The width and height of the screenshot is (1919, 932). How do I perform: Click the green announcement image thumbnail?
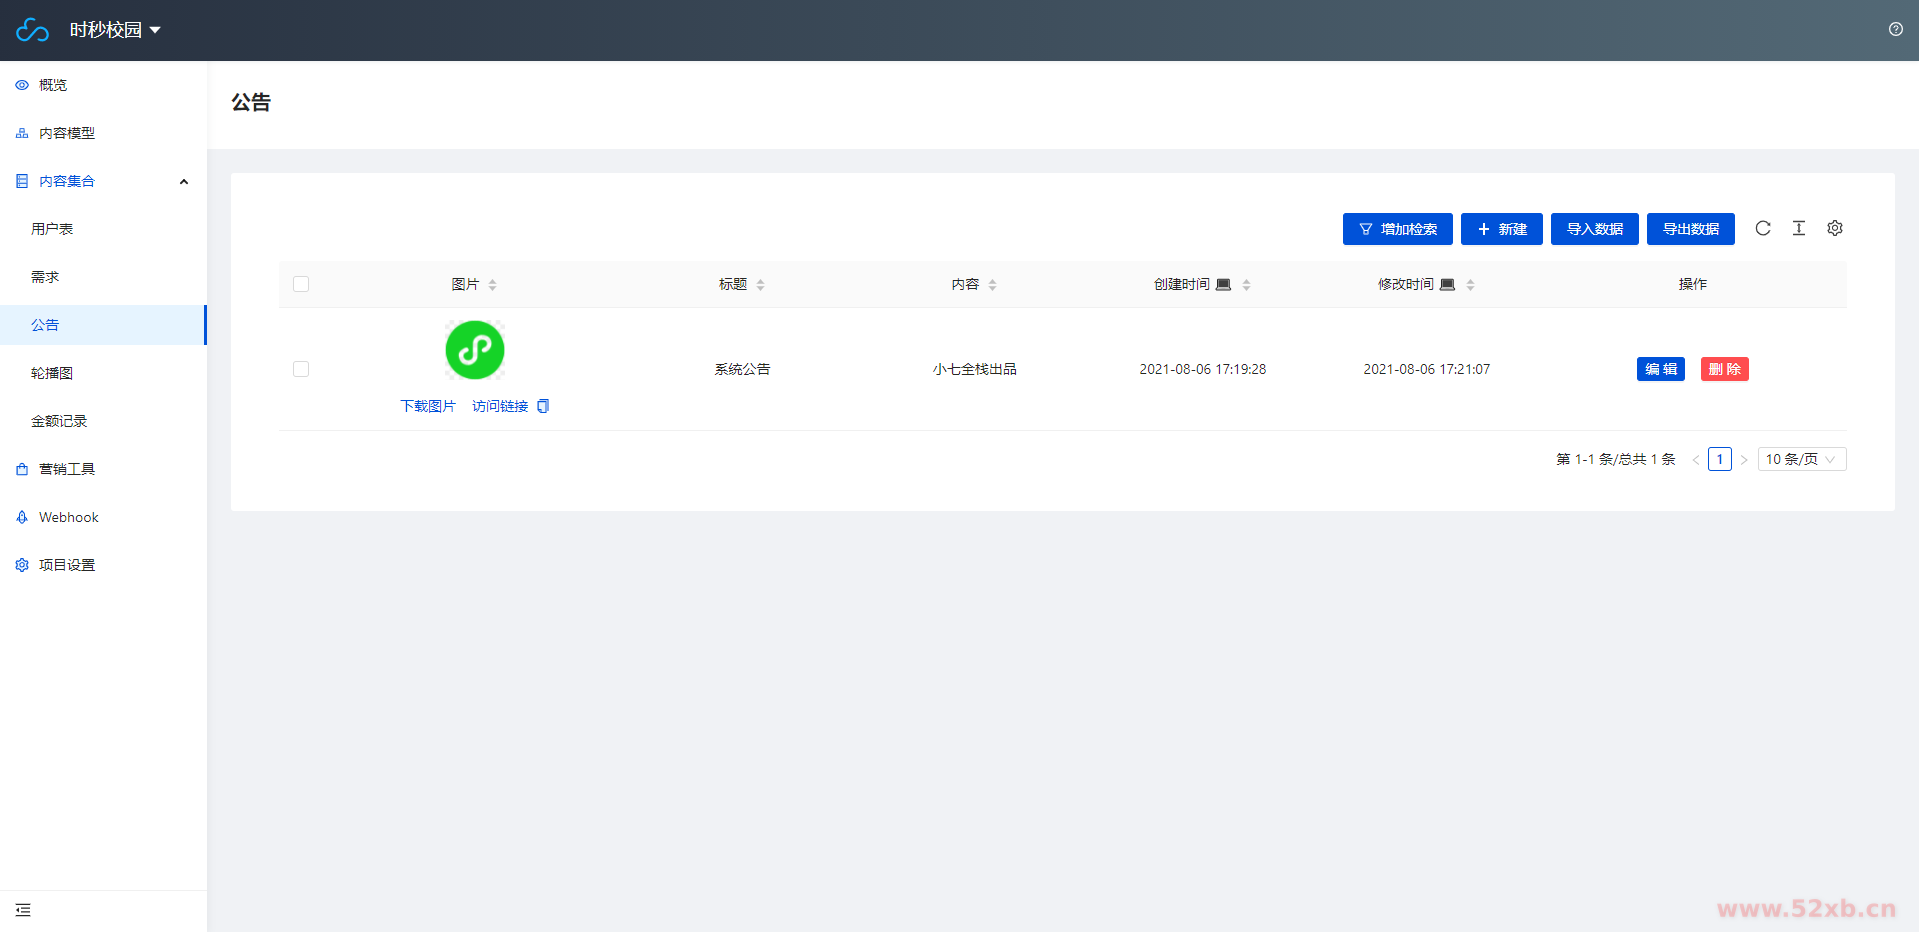tap(474, 350)
